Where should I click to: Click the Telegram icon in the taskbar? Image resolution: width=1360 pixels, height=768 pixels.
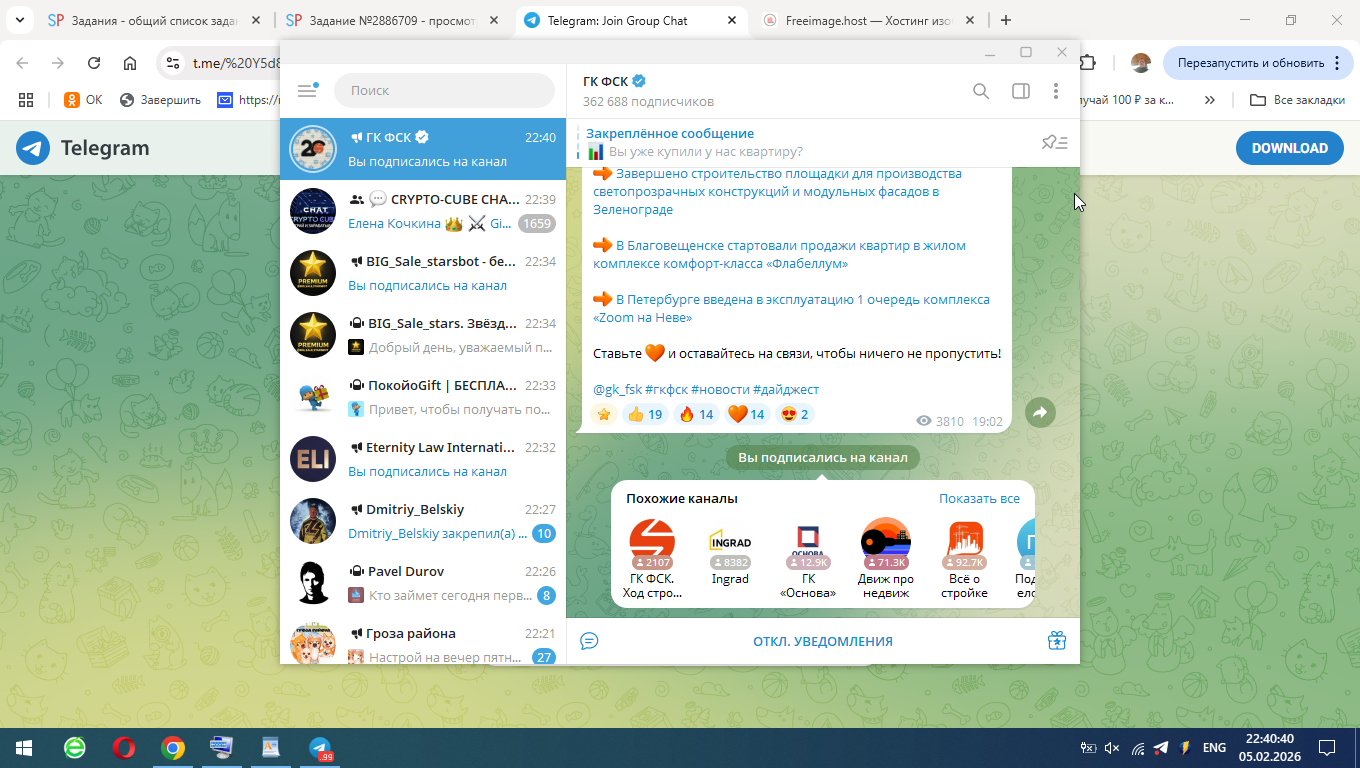pyautogui.click(x=320, y=748)
